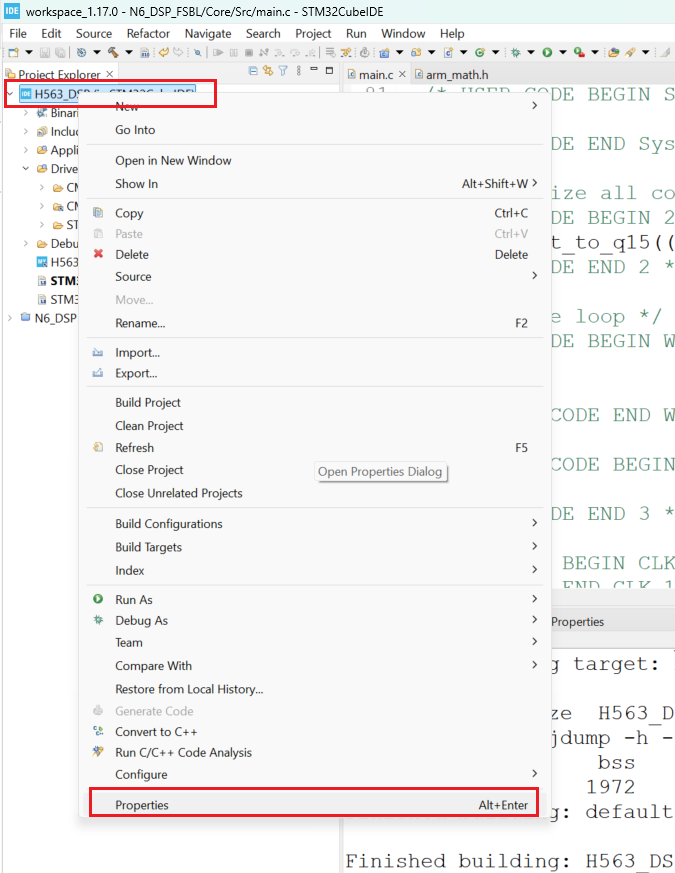Maximize the Project Explorer panel
The width and height of the screenshot is (675, 873).
pyautogui.click(x=329, y=71)
